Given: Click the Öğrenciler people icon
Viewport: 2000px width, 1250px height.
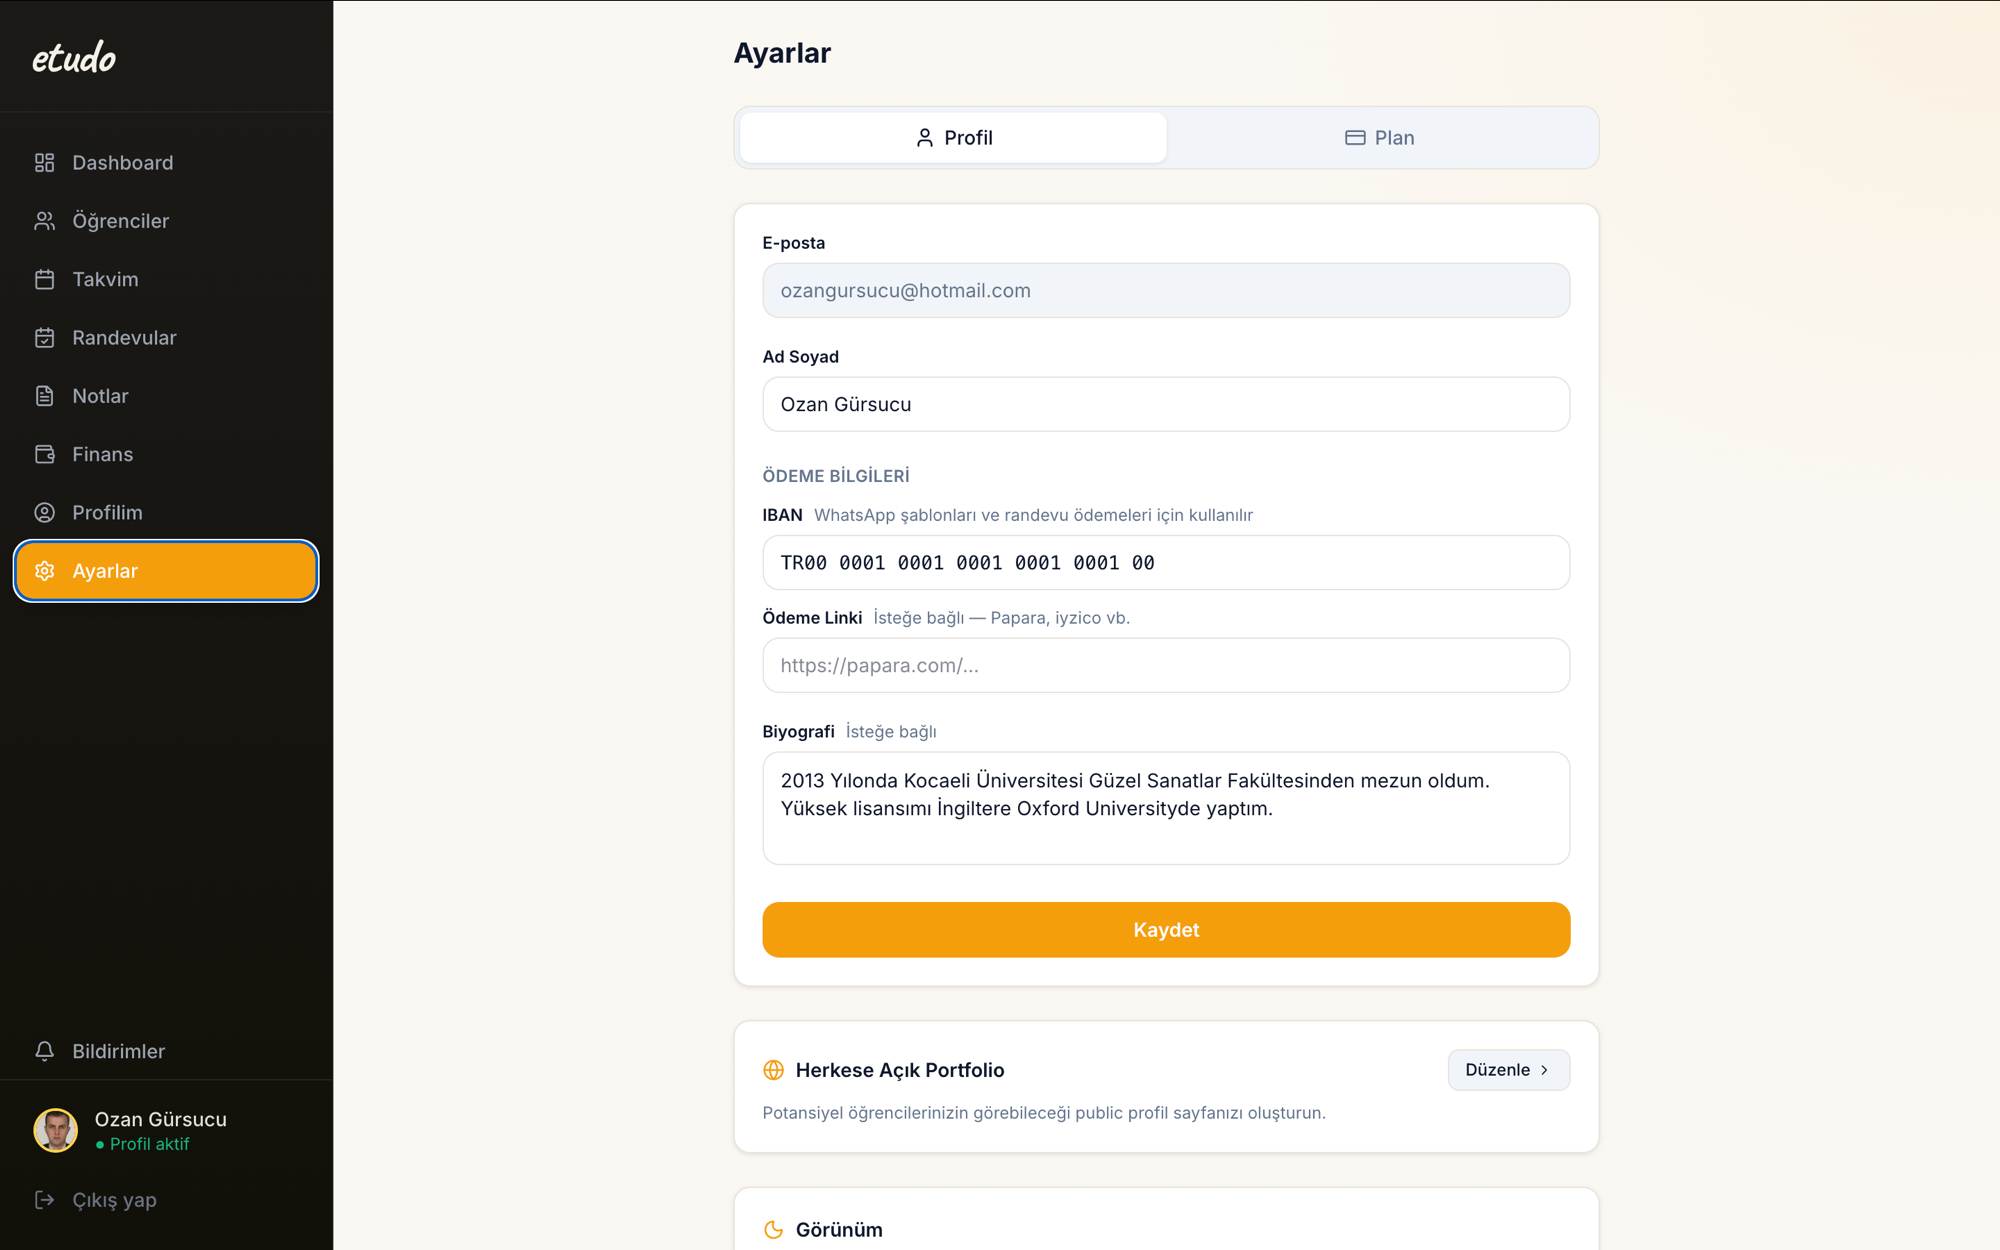Looking at the screenshot, I should click(x=44, y=221).
